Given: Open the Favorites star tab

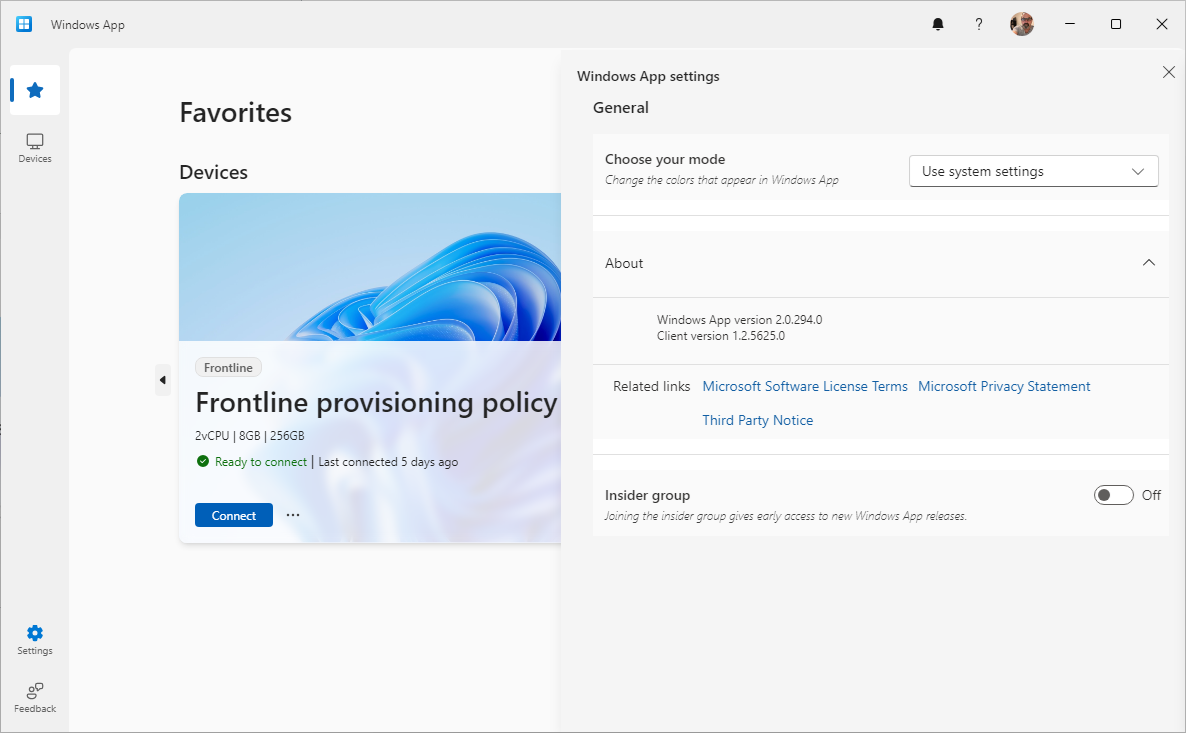Looking at the screenshot, I should pyautogui.click(x=35, y=90).
